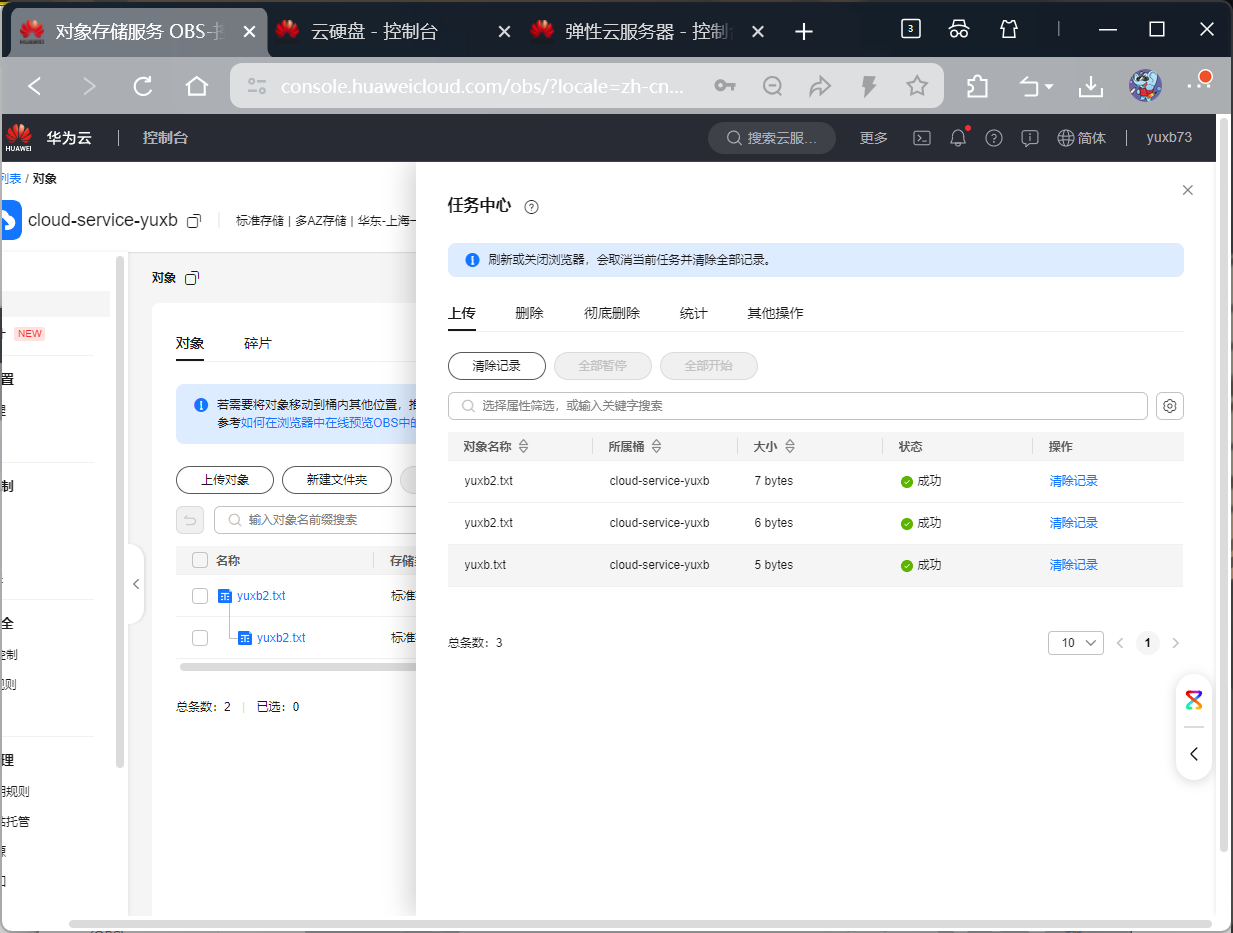Click the zoom-out magnifier icon
Screen dimensions: 1233x933
point(773,87)
